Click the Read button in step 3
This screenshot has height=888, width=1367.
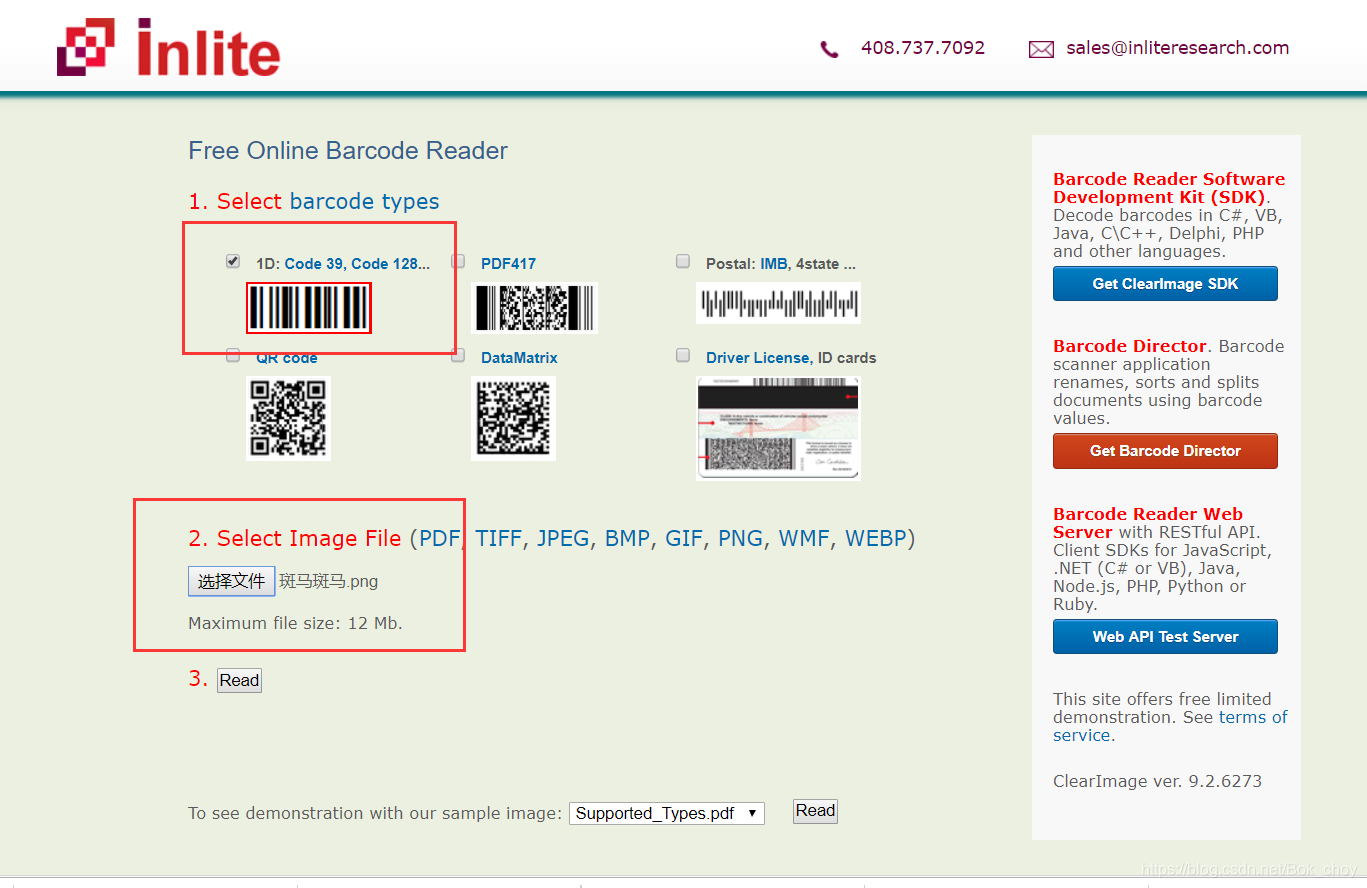point(240,680)
